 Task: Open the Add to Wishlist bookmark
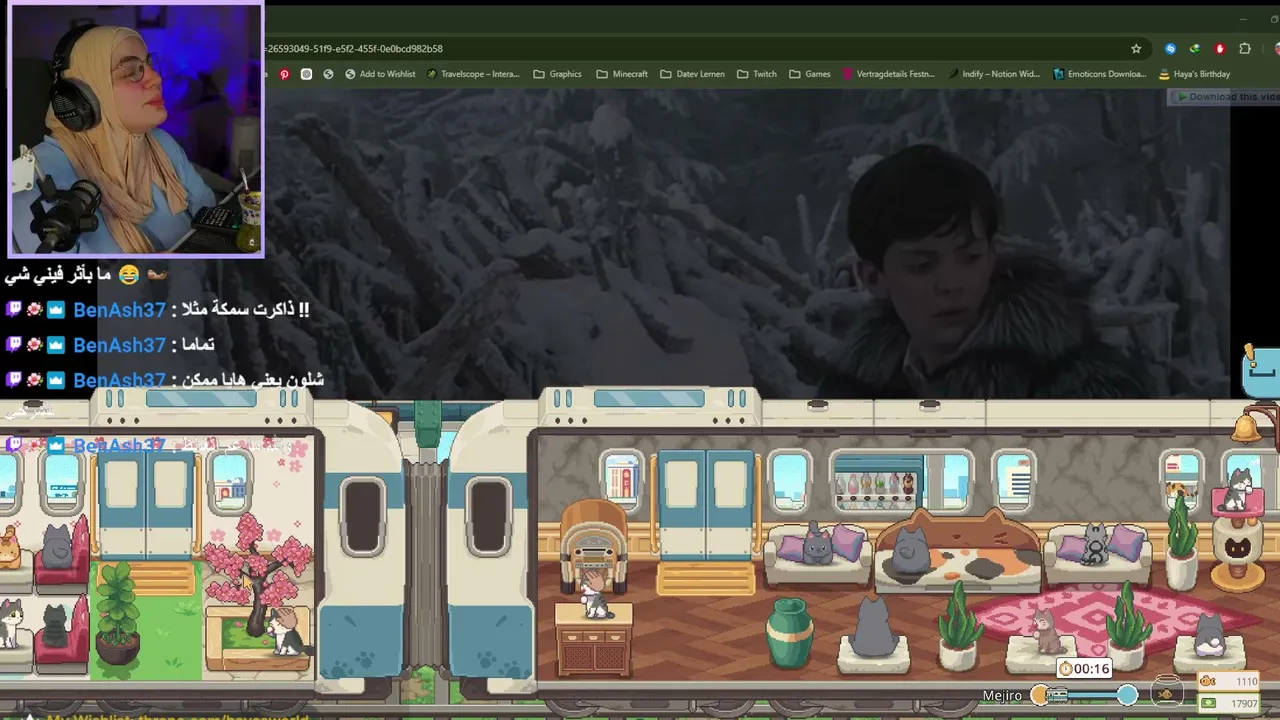[380, 74]
